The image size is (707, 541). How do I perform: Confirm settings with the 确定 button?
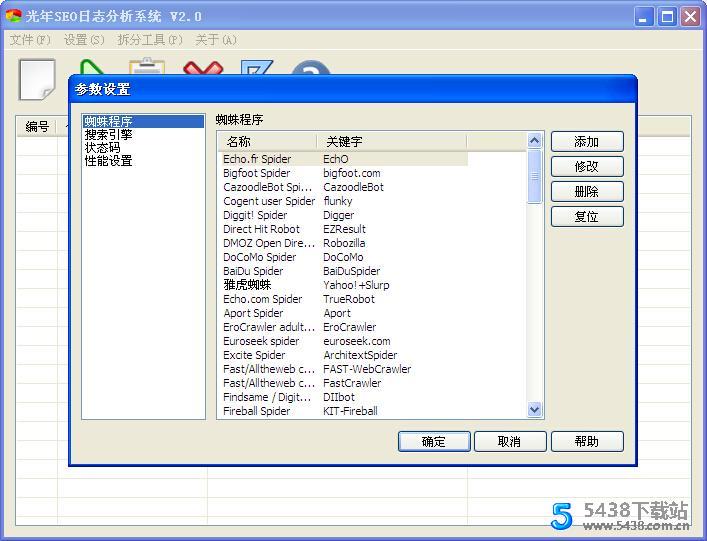[434, 441]
